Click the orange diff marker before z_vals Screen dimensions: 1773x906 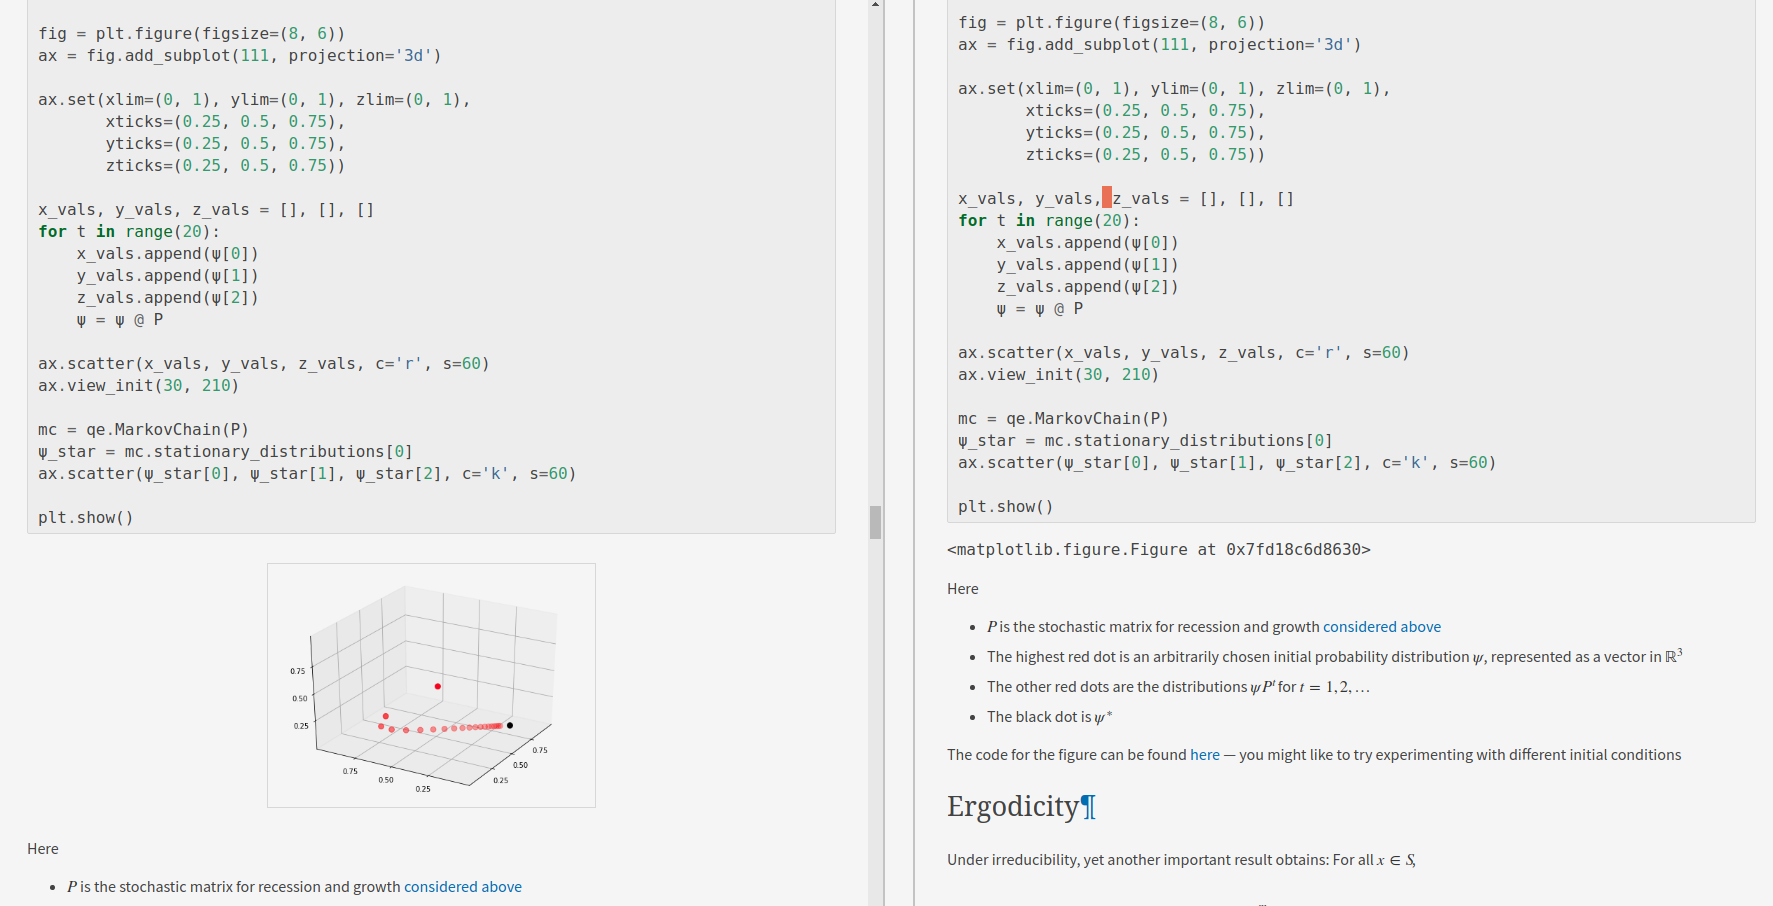(x=1107, y=197)
